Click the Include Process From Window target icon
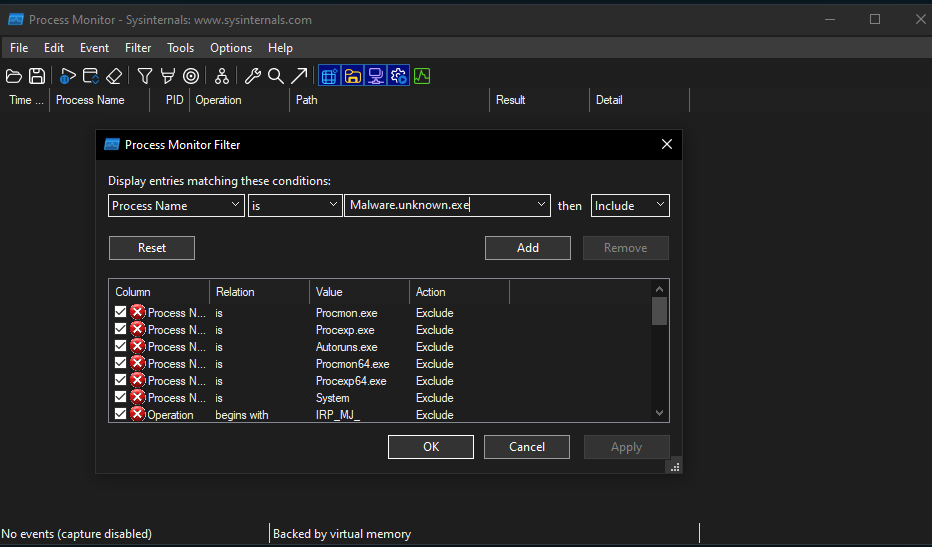Viewport: 932px width, 547px height. [191, 76]
